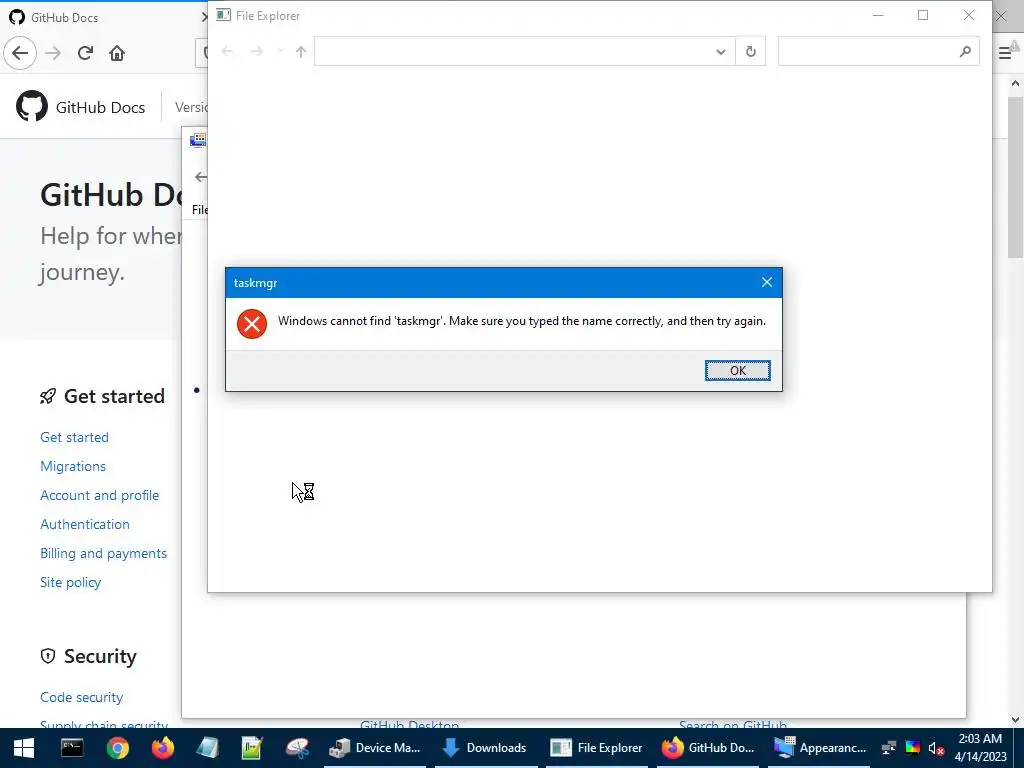The image size is (1024, 768).
Task: Go forward in the Firefox browser
Action: (x=53, y=53)
